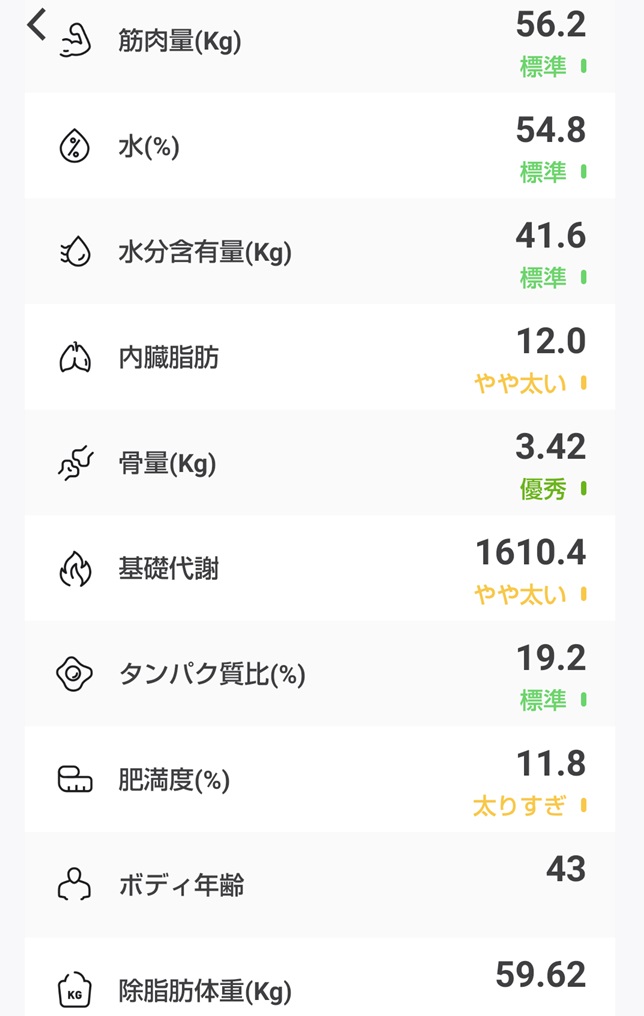Screen dimensions: 644x1016
Task: Tap the flame icon for basal metabolism
Action: (75, 568)
